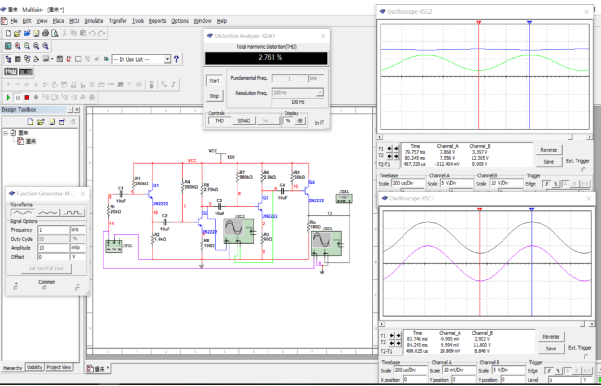The width and height of the screenshot is (601, 386).
Task: Grab red T1 cursor marker in Oscilloscope-XSC2
Action: (478, 23)
